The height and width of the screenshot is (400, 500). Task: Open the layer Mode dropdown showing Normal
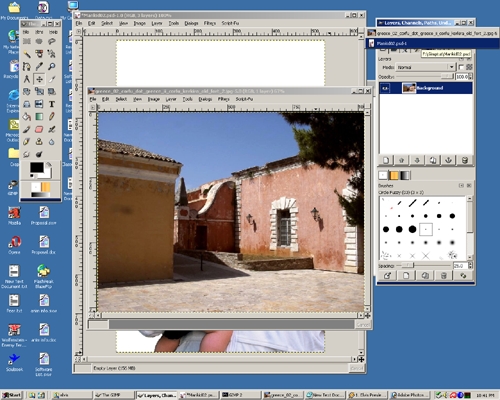click(425, 67)
